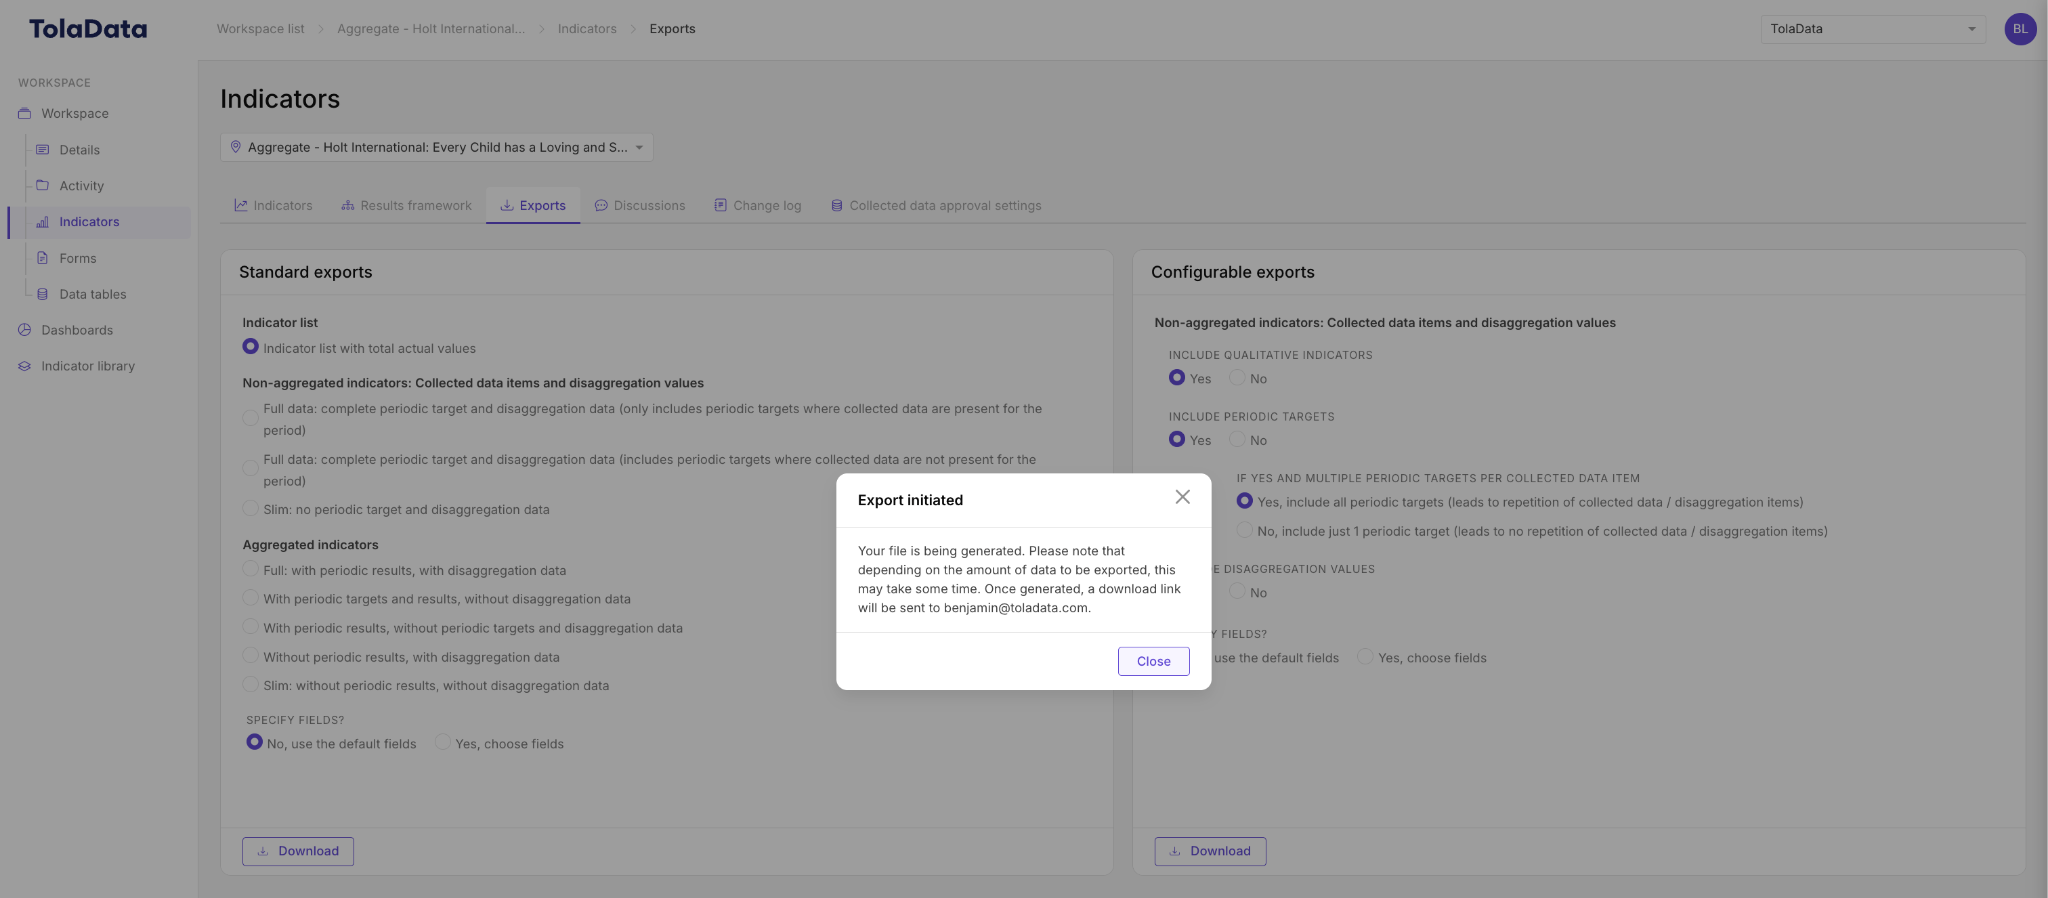Switch to the Indicators tab
This screenshot has width=2048, height=898.
273,205
